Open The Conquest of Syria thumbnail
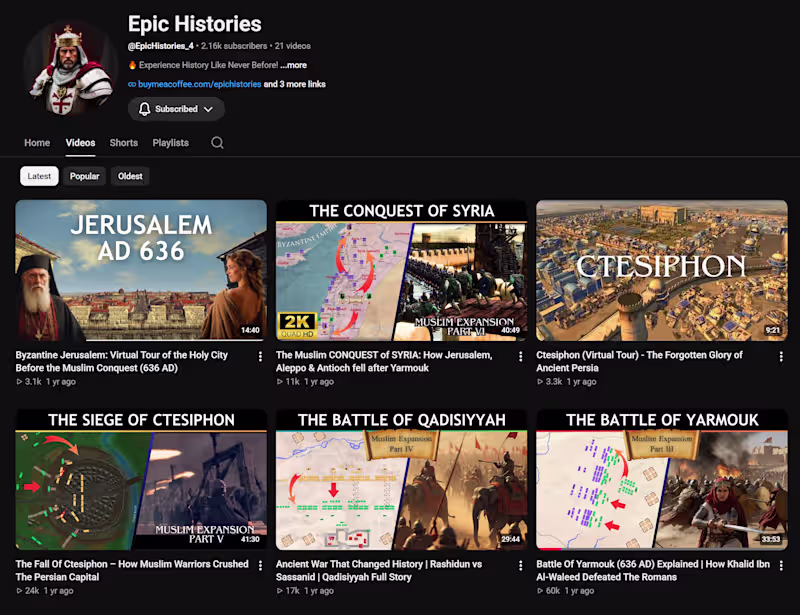Image resolution: width=800 pixels, height=615 pixels. click(402, 270)
